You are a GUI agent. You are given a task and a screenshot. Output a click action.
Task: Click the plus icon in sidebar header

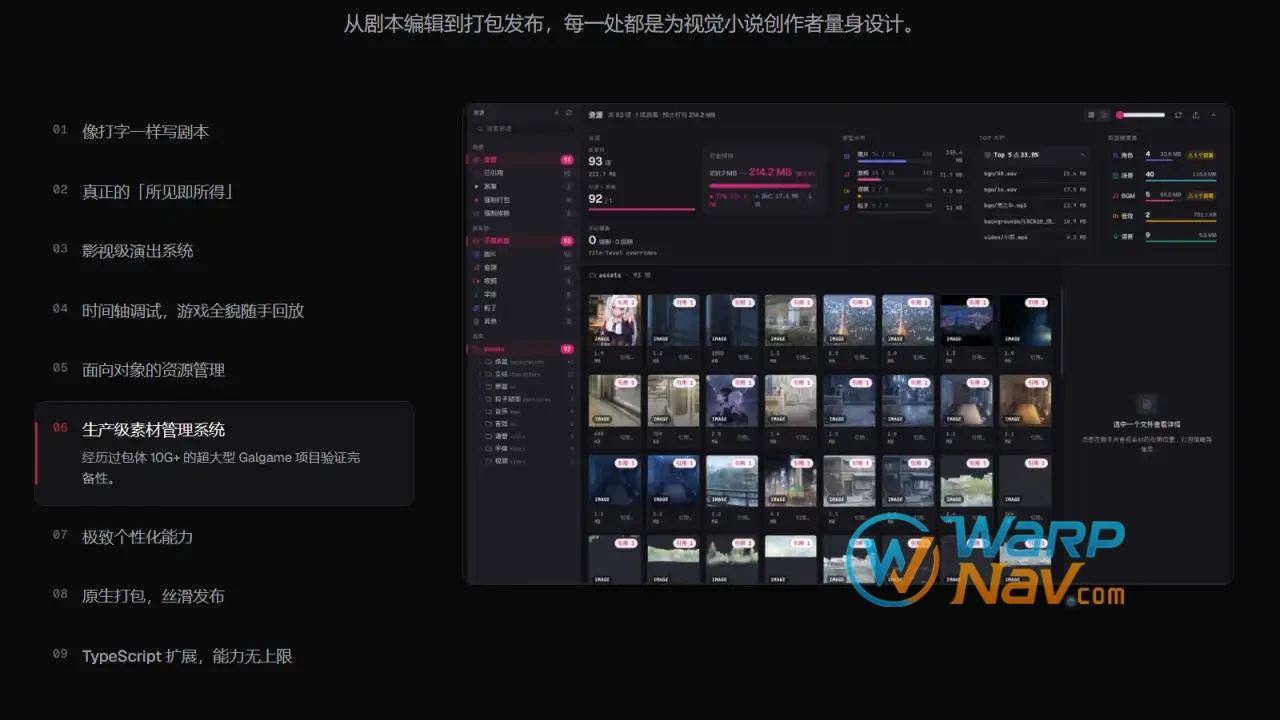(556, 112)
